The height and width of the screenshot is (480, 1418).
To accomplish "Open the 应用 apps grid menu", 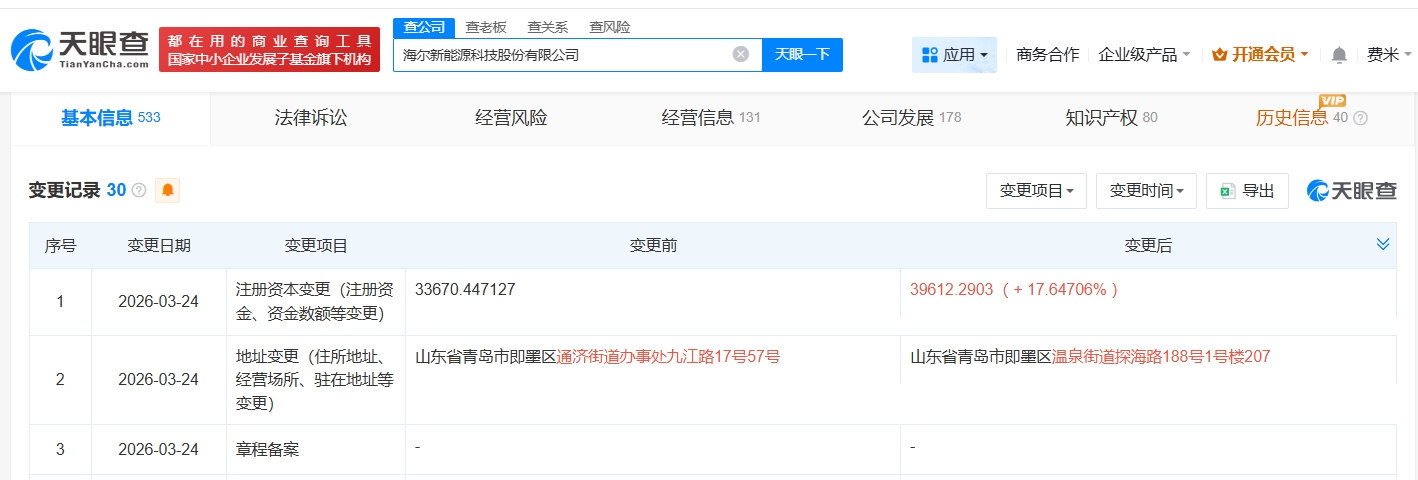I will (x=953, y=55).
